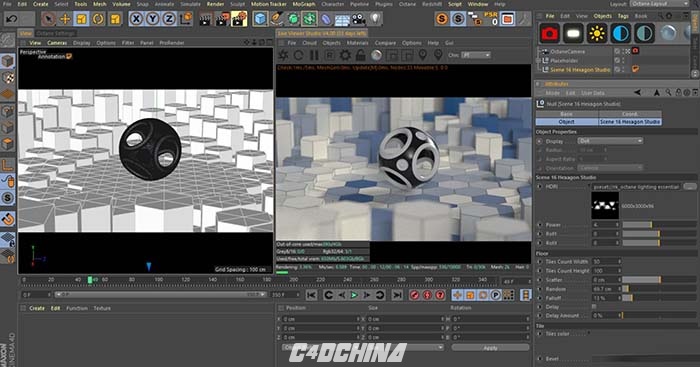
Task: Click the yellow sun Octane daylight icon
Action: tap(597, 33)
